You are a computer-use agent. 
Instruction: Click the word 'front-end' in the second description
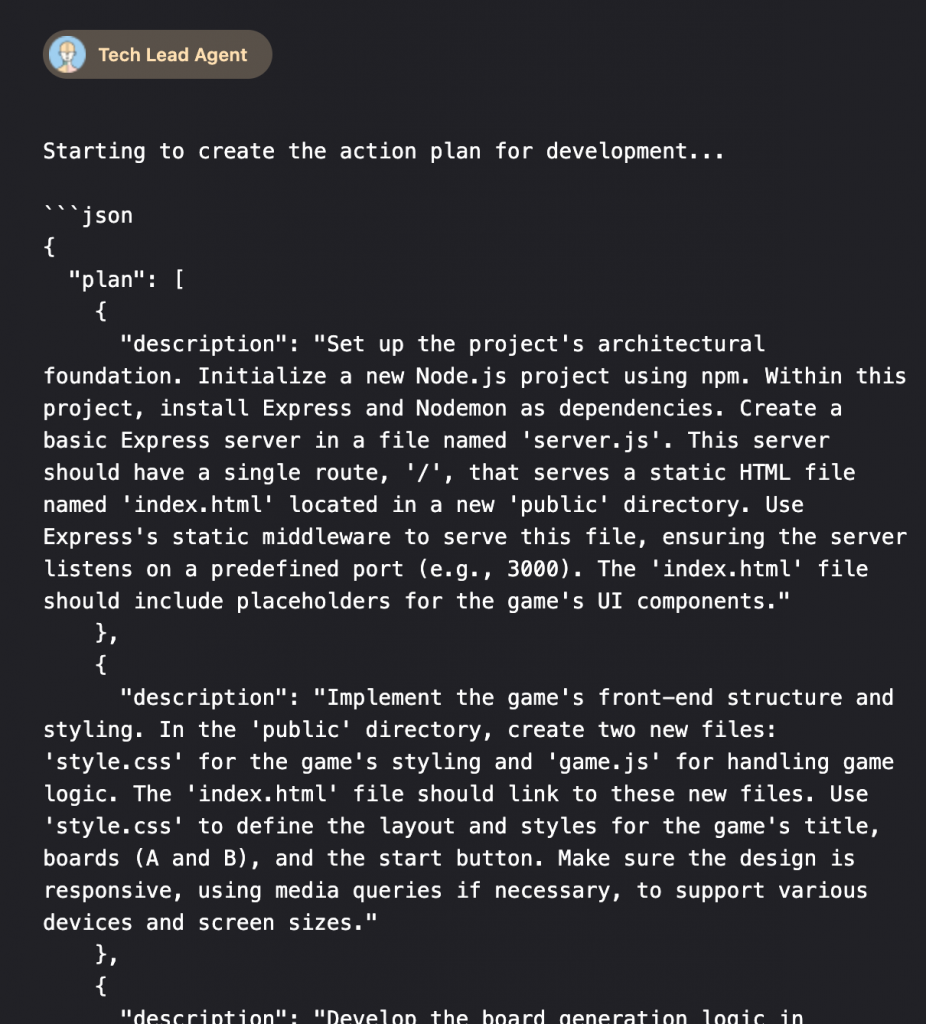tap(656, 697)
